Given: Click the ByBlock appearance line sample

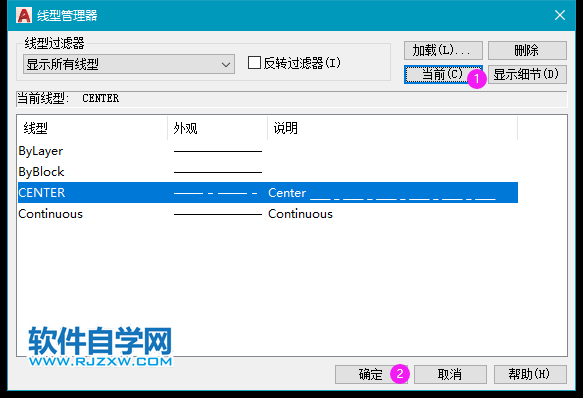Looking at the screenshot, I should [x=218, y=172].
